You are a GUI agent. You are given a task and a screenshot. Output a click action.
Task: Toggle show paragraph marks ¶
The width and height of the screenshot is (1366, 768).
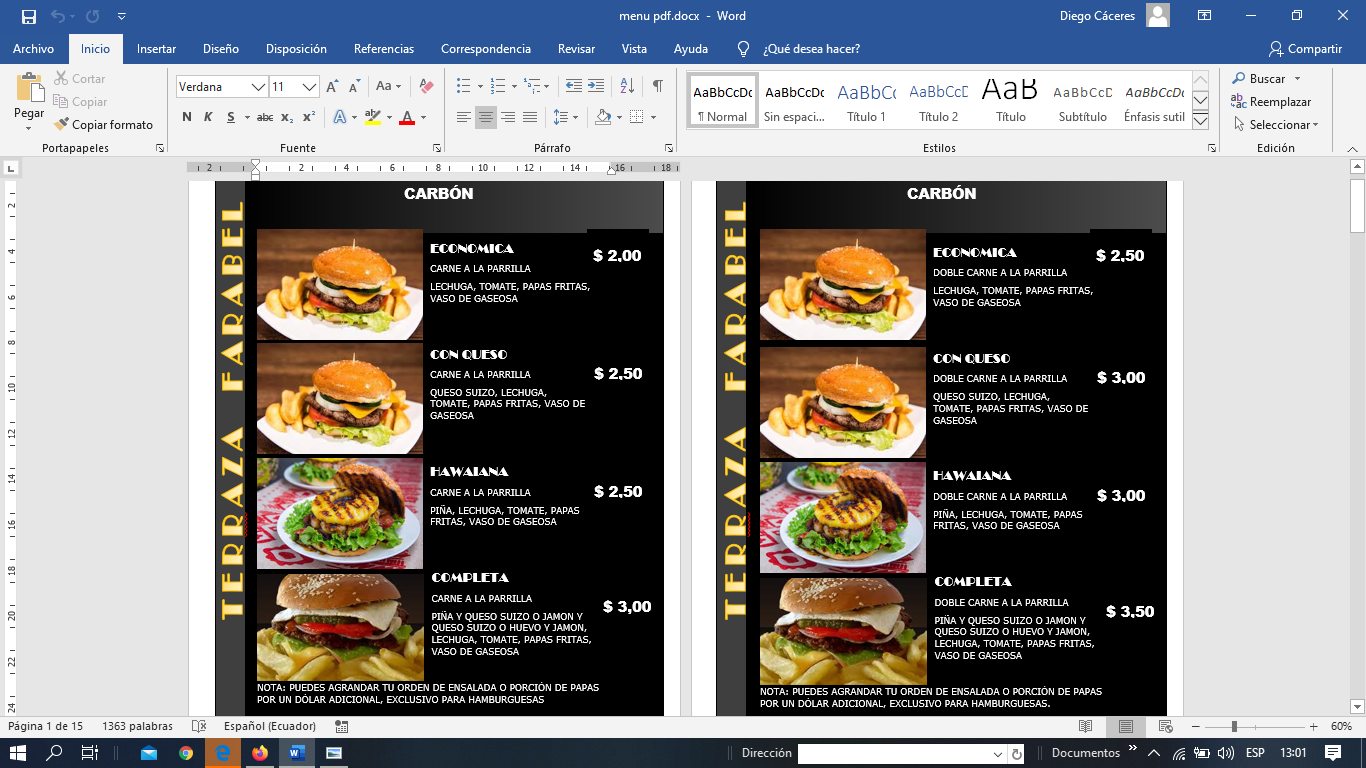point(657,86)
